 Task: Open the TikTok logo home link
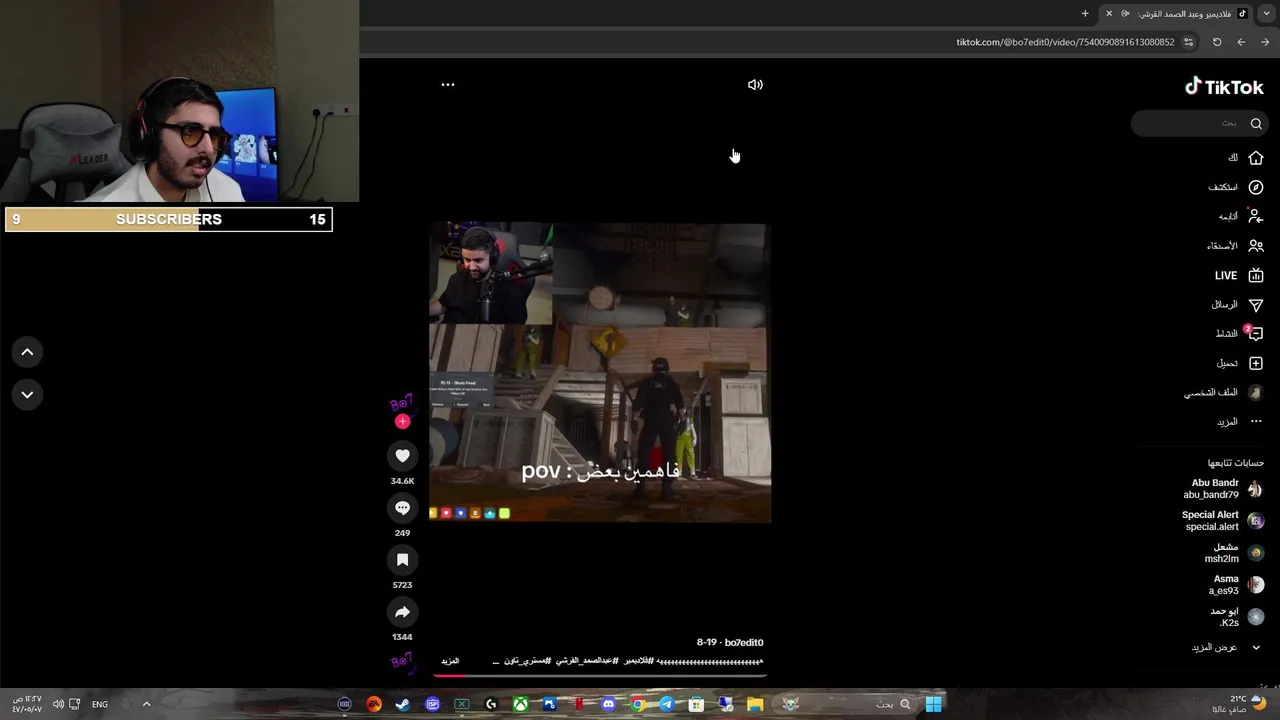tap(1224, 87)
